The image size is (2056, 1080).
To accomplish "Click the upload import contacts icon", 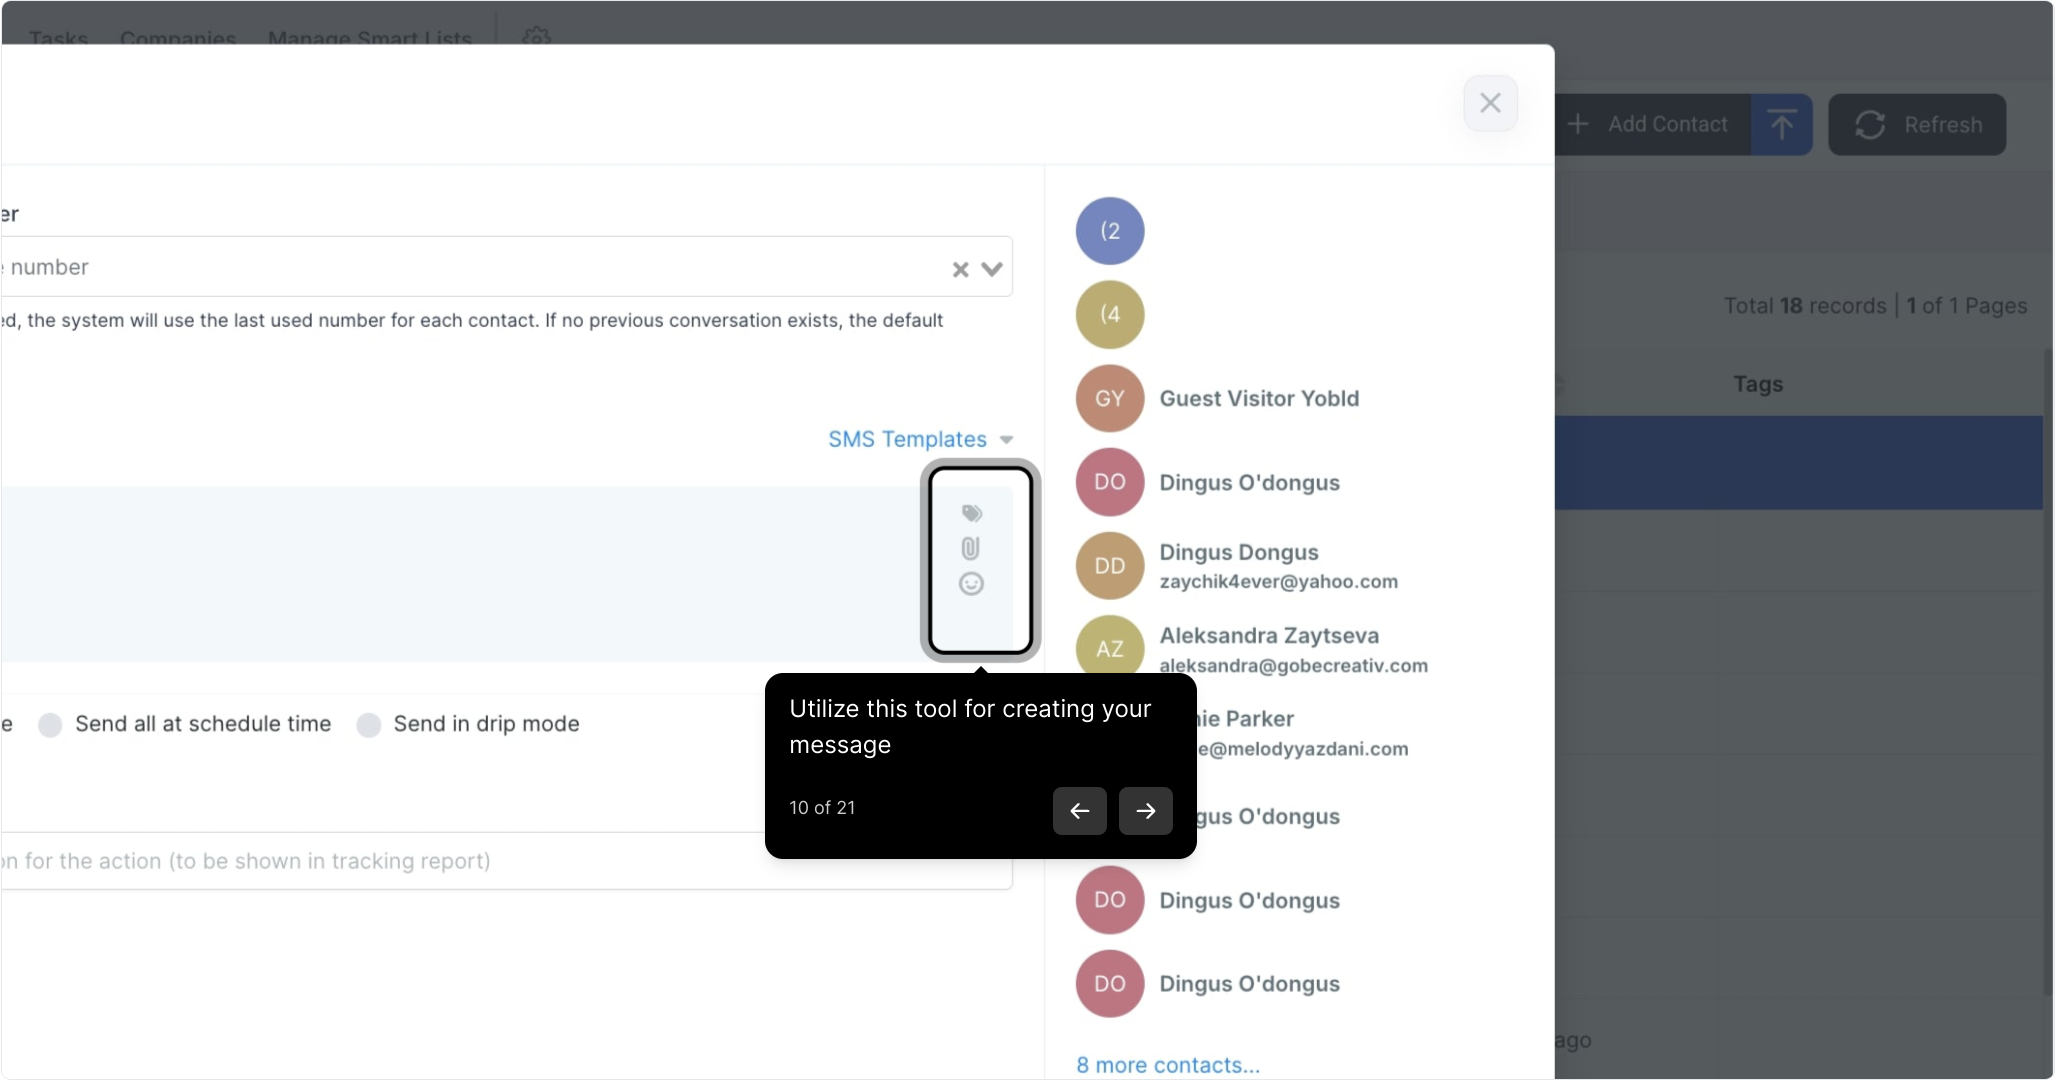I will [1781, 125].
